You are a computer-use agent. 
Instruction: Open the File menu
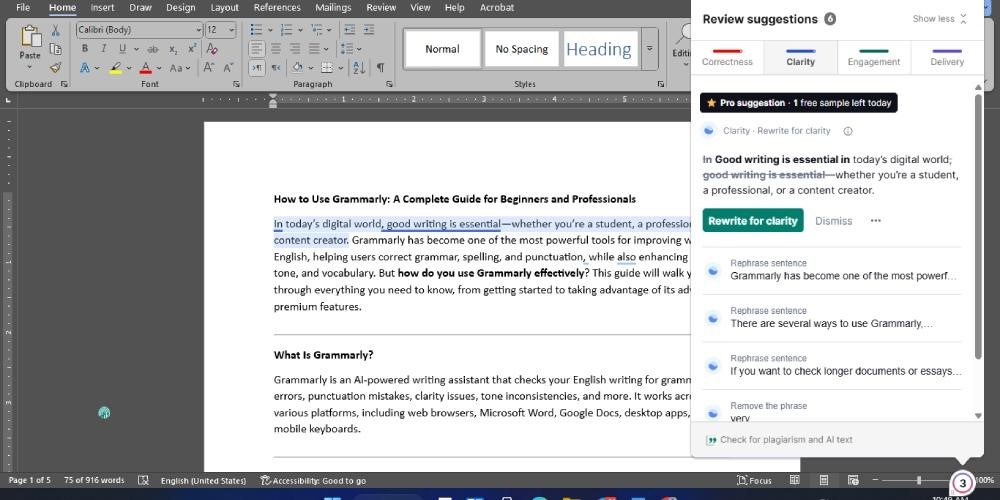click(x=23, y=8)
